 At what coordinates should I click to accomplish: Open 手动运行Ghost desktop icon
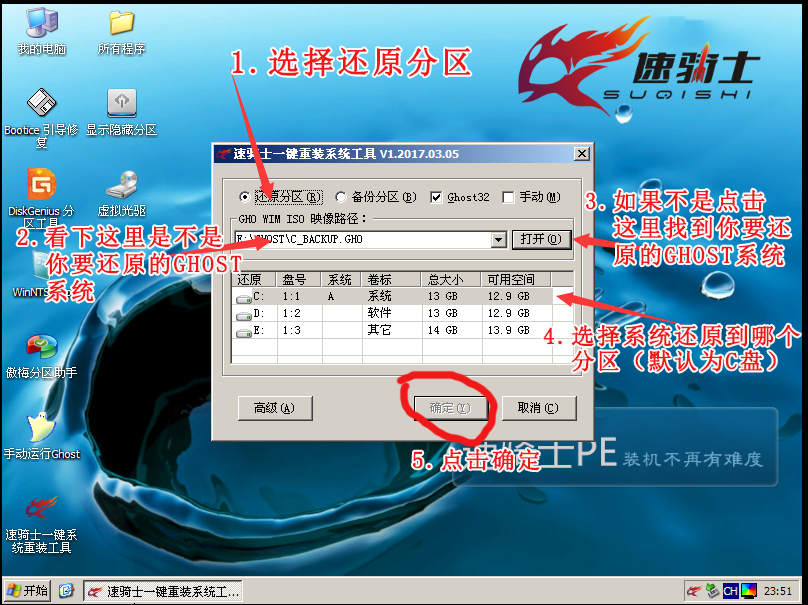coord(42,436)
